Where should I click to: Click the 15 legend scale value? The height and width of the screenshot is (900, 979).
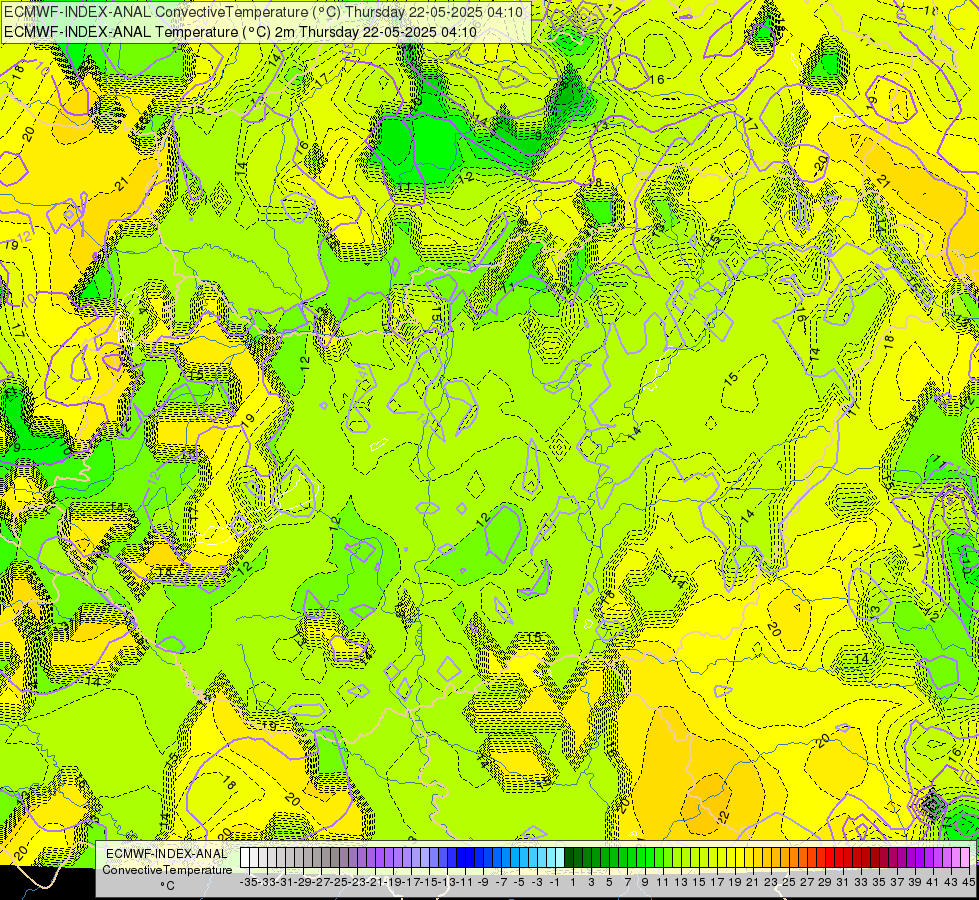pyautogui.click(x=699, y=882)
